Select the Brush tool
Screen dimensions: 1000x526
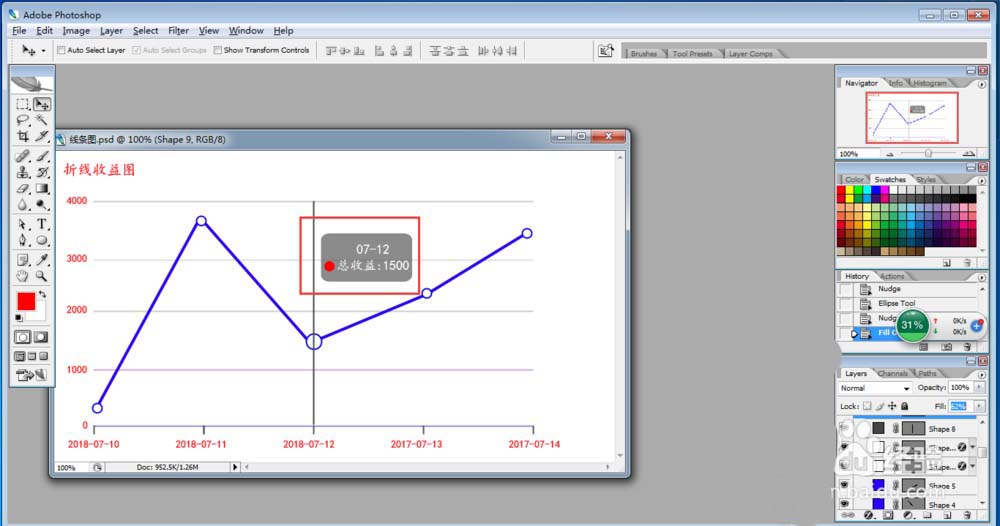tap(42, 156)
